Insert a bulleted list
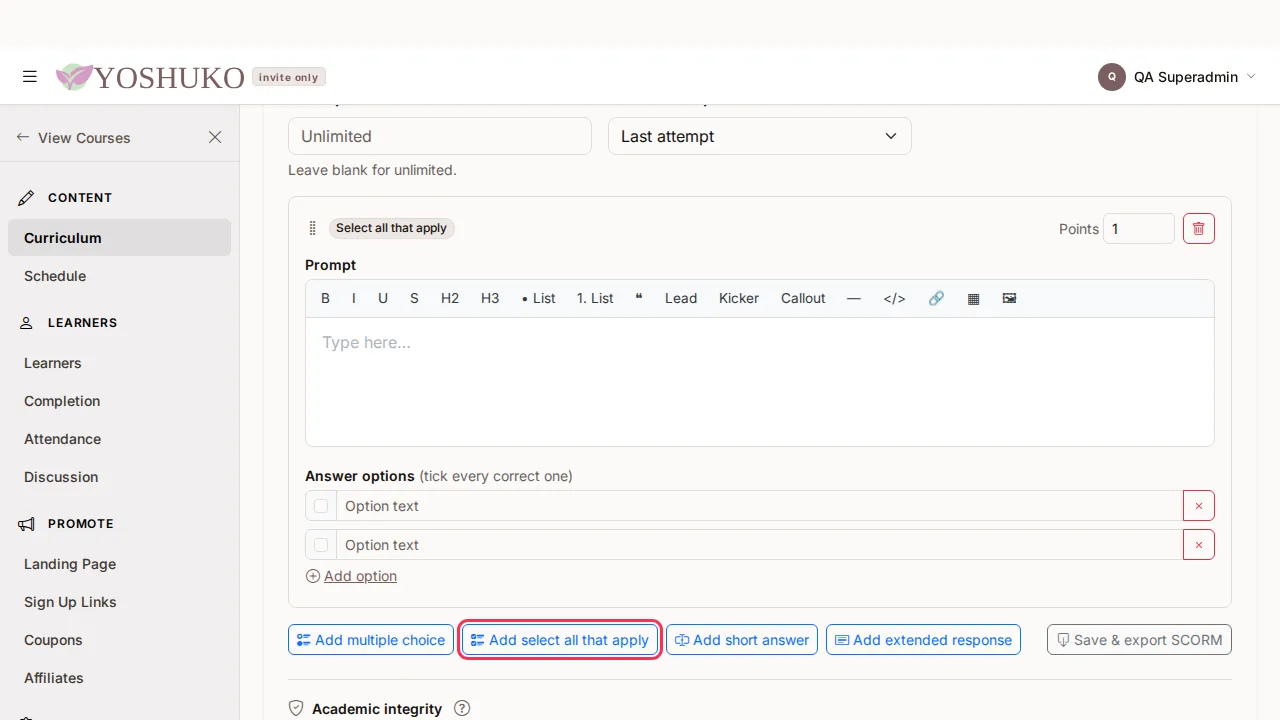The image size is (1280, 720). (539, 298)
